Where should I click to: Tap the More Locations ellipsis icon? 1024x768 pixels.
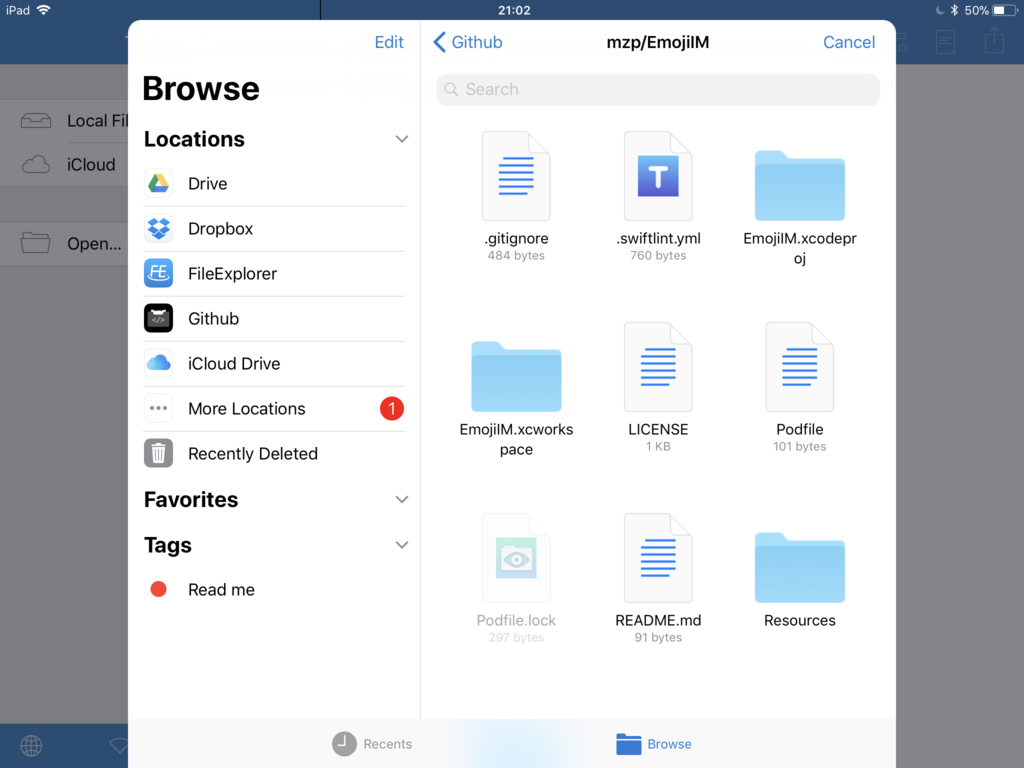pyautogui.click(x=158, y=408)
